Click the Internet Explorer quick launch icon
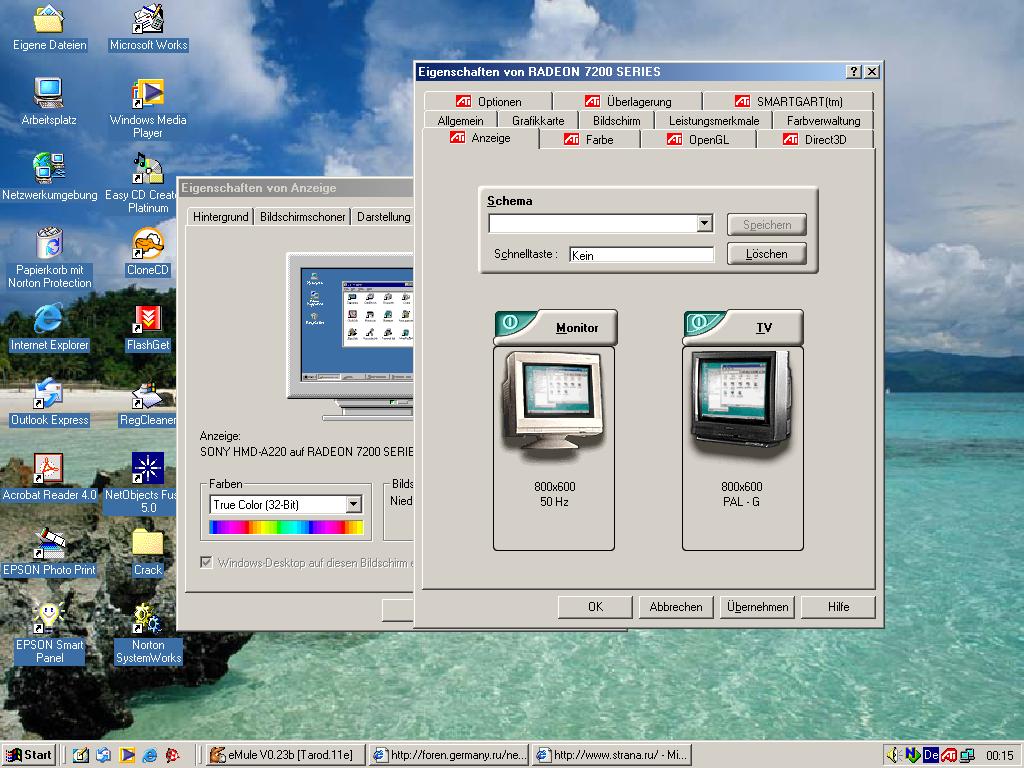The image size is (1024, 768). (150, 755)
